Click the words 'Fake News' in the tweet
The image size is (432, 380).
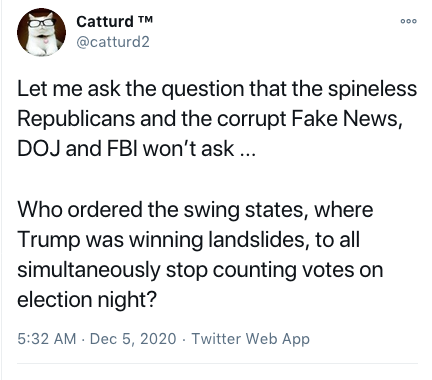pos(345,118)
